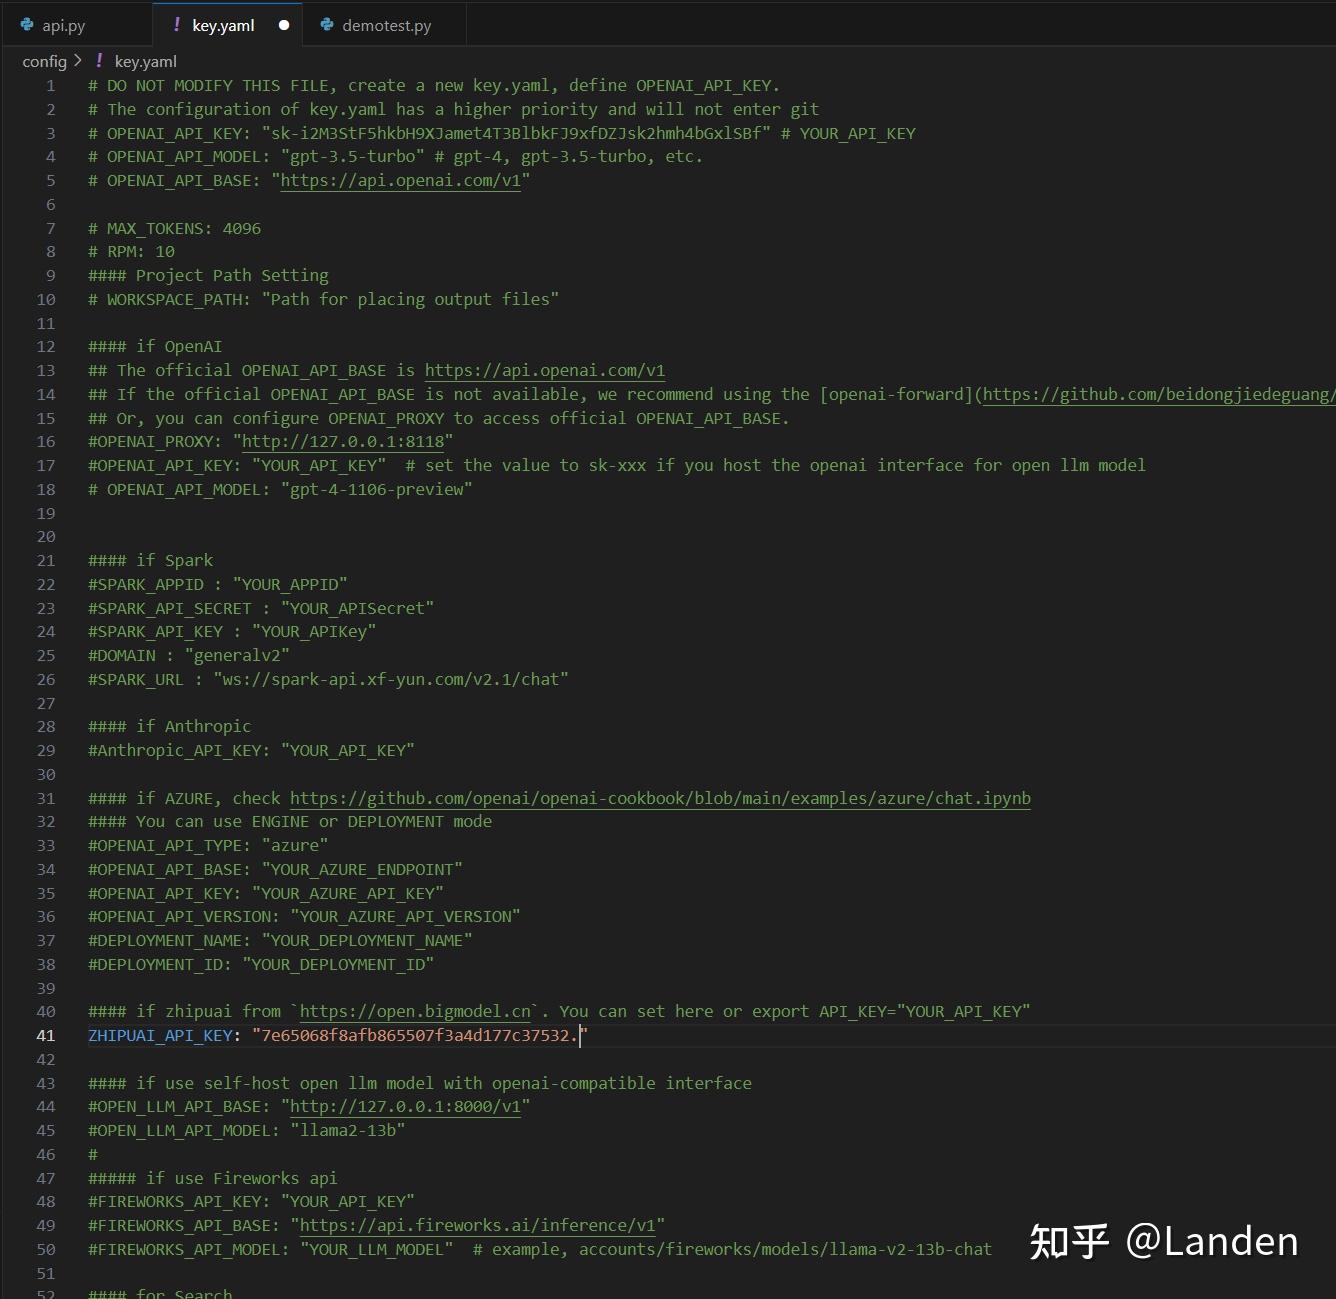The height and width of the screenshot is (1299, 1336).
Task: Click the '#DOMAIN : "generalv2"' line
Action: click(189, 655)
